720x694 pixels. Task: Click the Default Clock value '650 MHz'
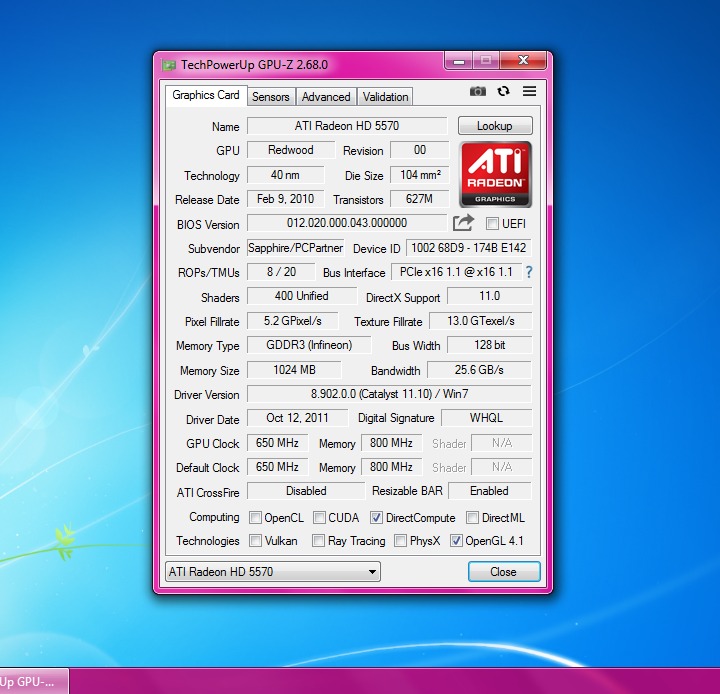277,467
